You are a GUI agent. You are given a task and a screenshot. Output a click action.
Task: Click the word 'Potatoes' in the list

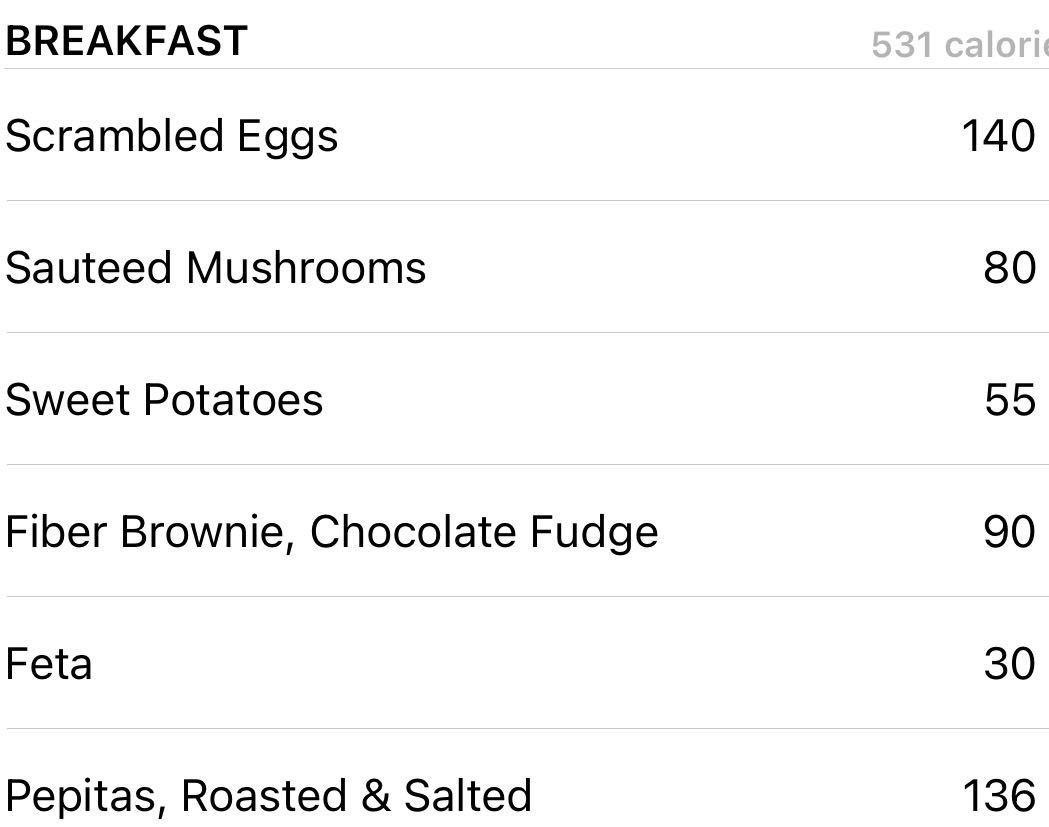click(233, 400)
